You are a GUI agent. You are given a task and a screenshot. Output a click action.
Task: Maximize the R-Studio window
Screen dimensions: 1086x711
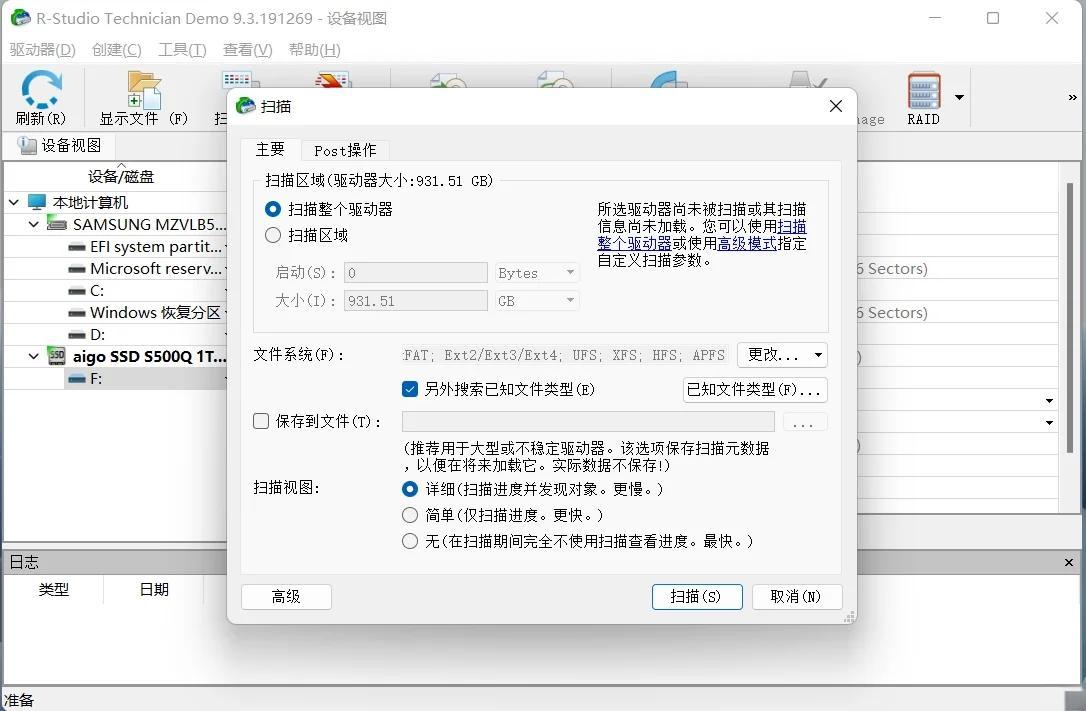click(992, 18)
